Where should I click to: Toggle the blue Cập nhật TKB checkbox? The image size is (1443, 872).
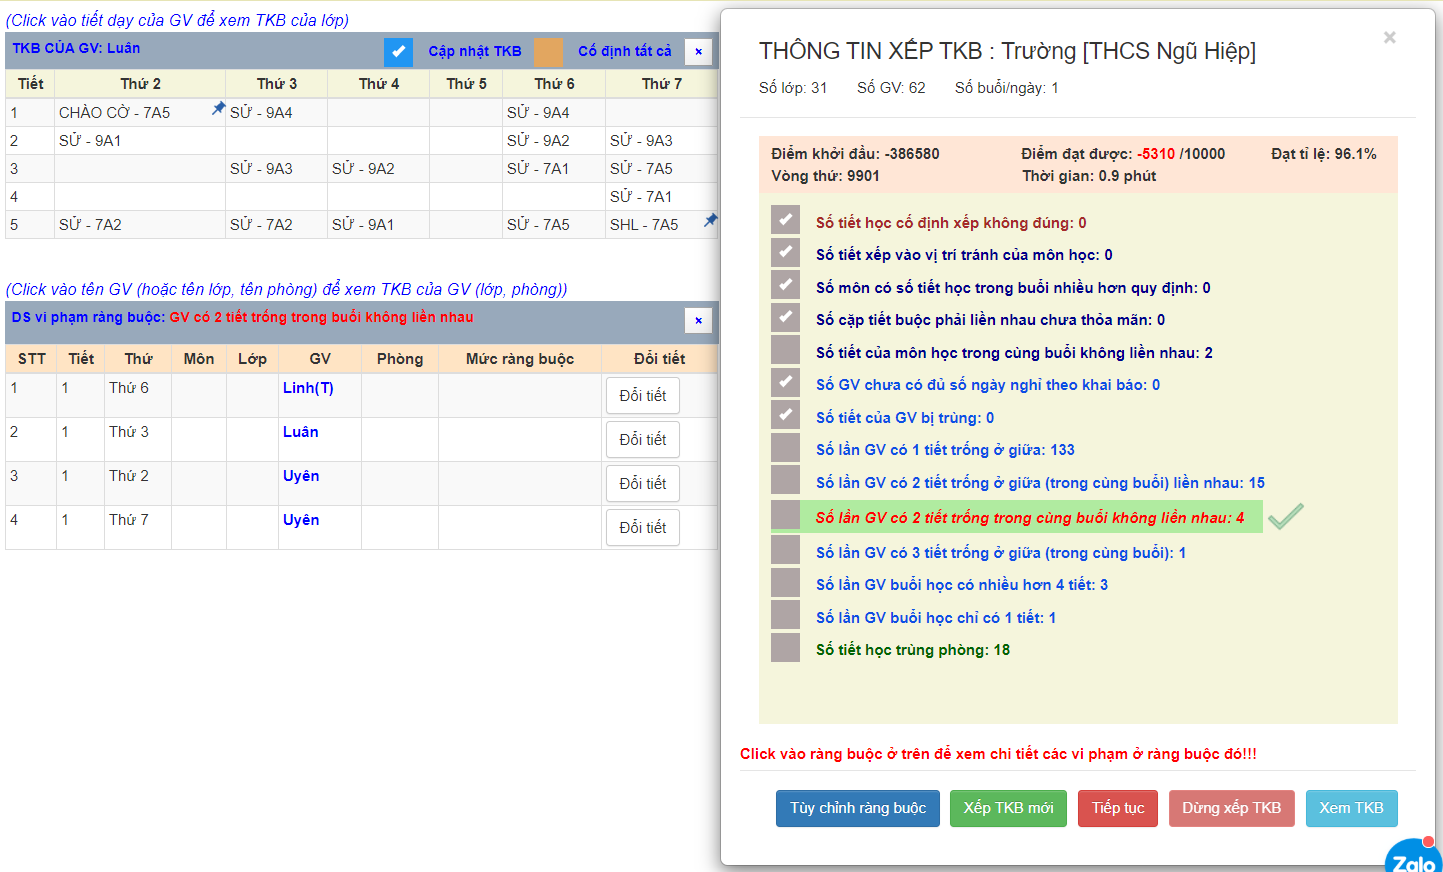pyautogui.click(x=398, y=51)
